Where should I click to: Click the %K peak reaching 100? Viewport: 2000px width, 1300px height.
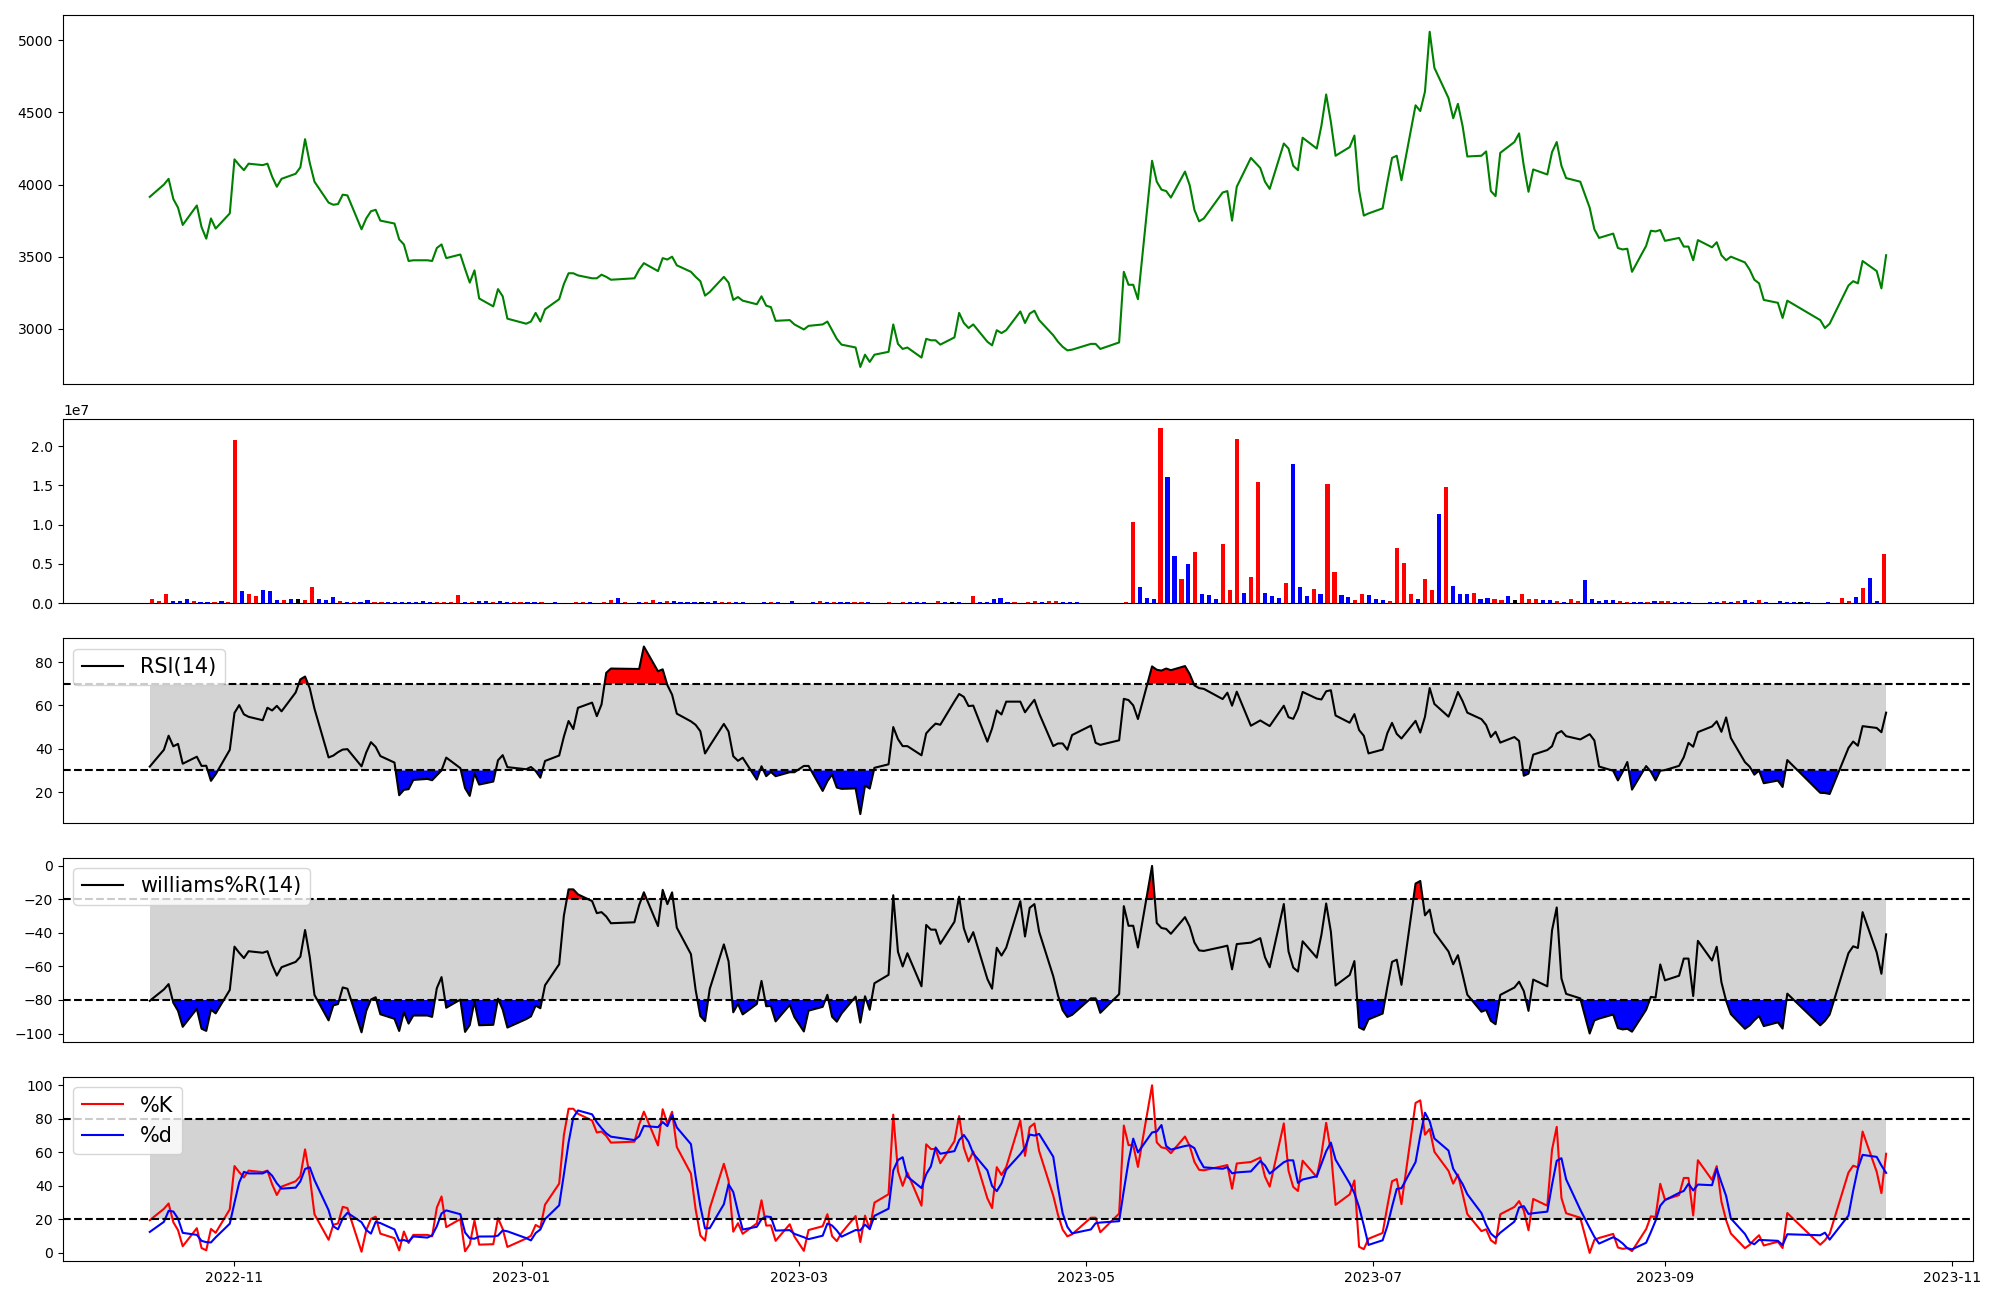[1152, 1087]
